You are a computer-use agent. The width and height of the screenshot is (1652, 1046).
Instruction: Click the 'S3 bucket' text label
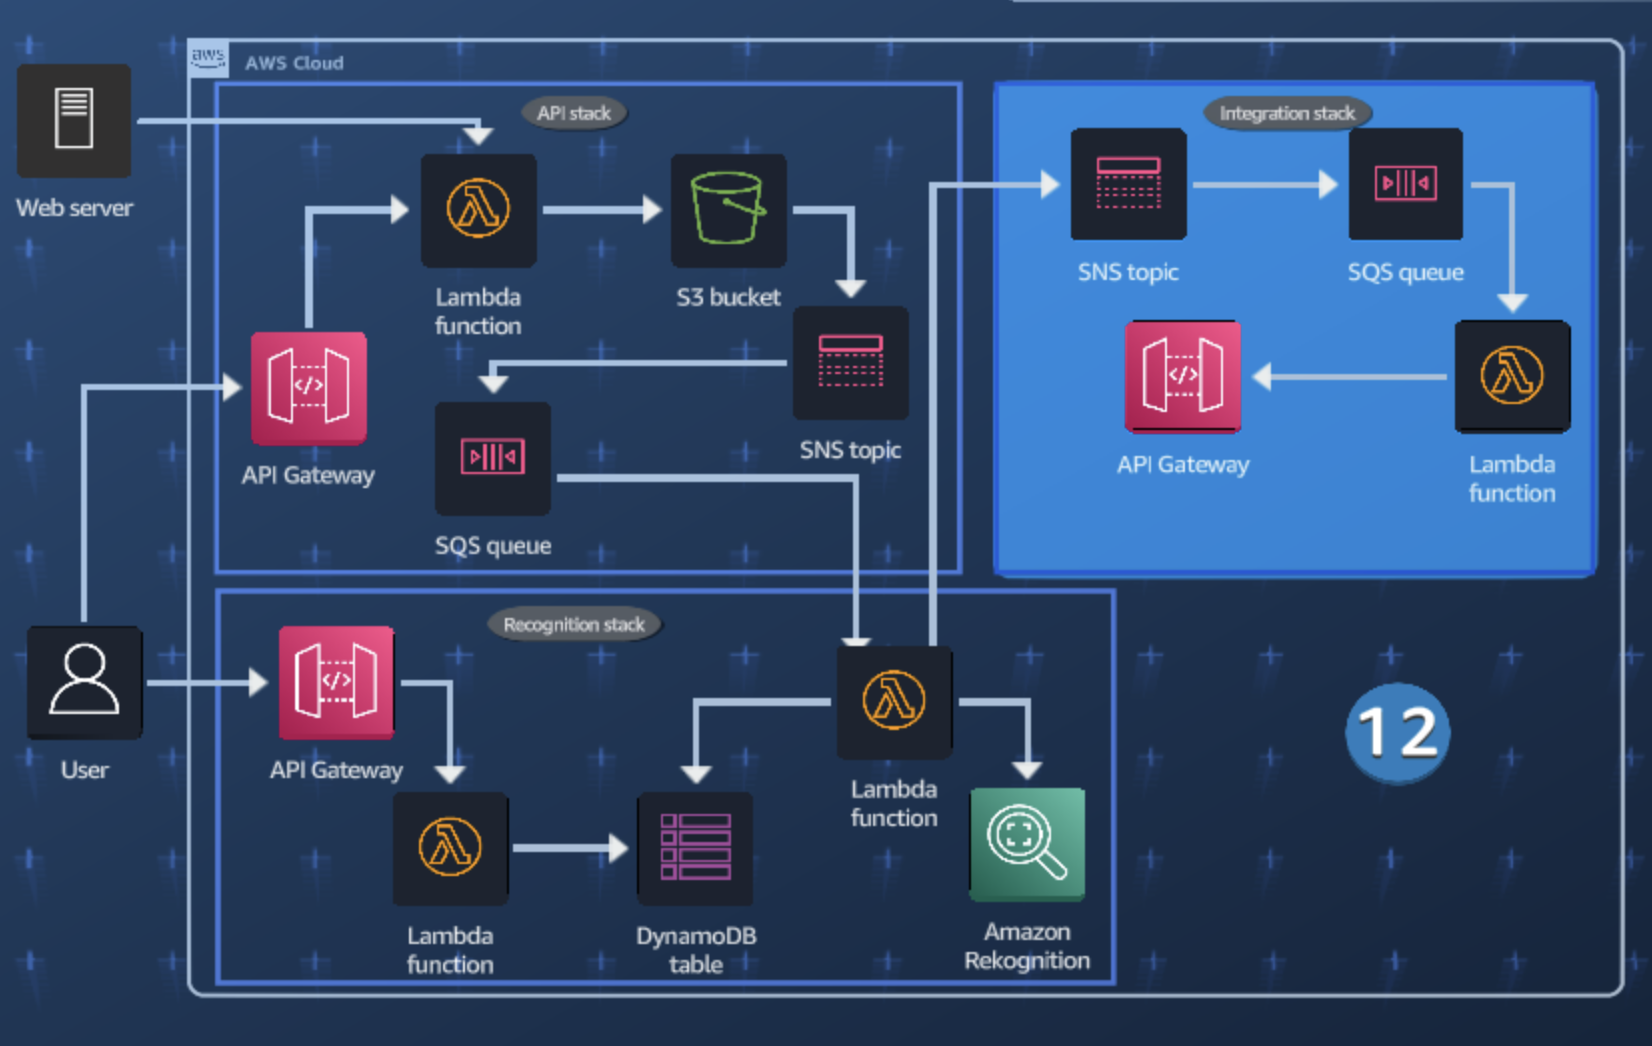click(x=728, y=297)
